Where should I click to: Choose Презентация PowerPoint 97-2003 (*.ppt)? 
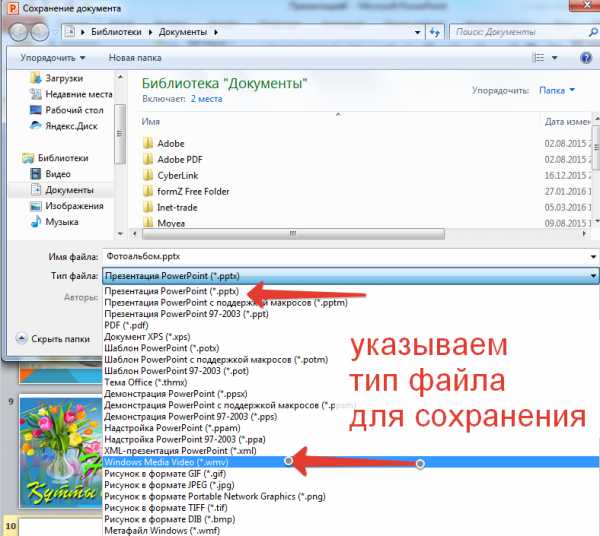pos(186,314)
